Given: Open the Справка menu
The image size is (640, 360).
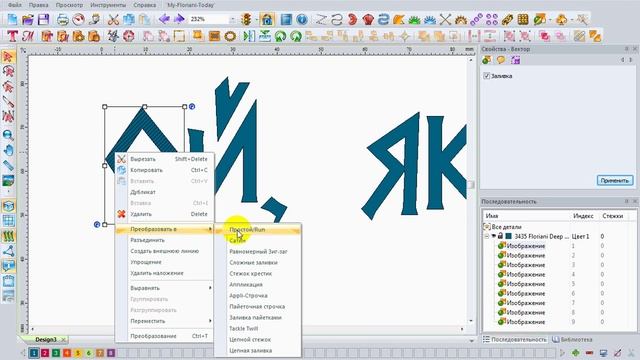Looking at the screenshot, I should [144, 5].
